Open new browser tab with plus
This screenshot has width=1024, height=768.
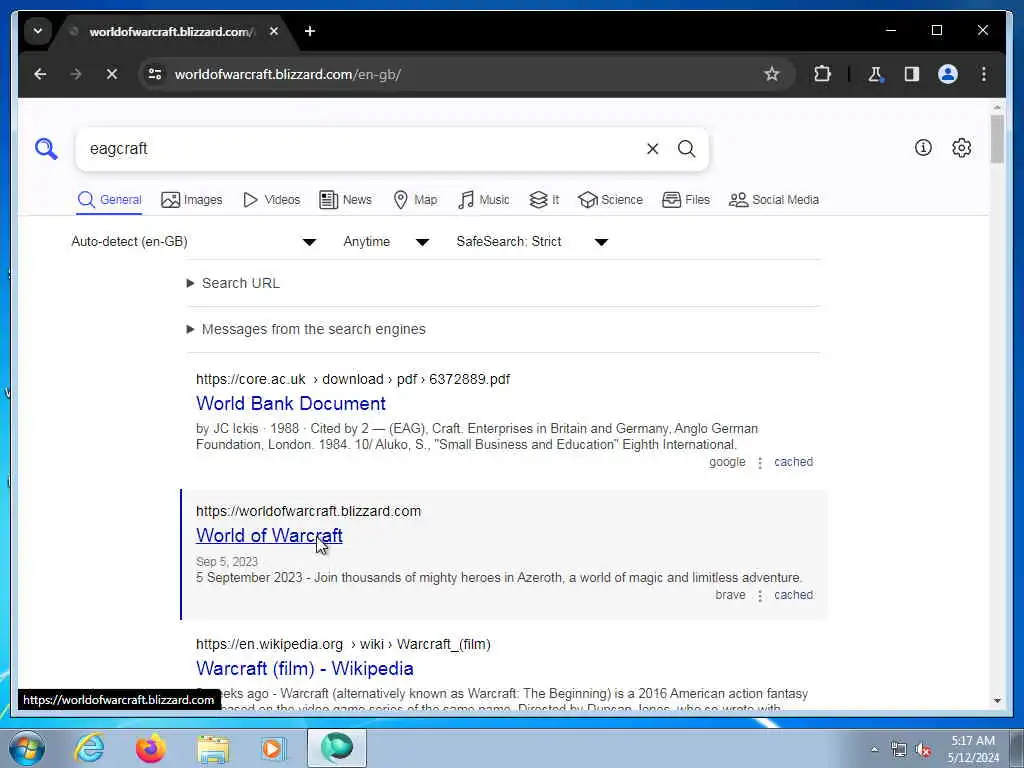click(310, 31)
